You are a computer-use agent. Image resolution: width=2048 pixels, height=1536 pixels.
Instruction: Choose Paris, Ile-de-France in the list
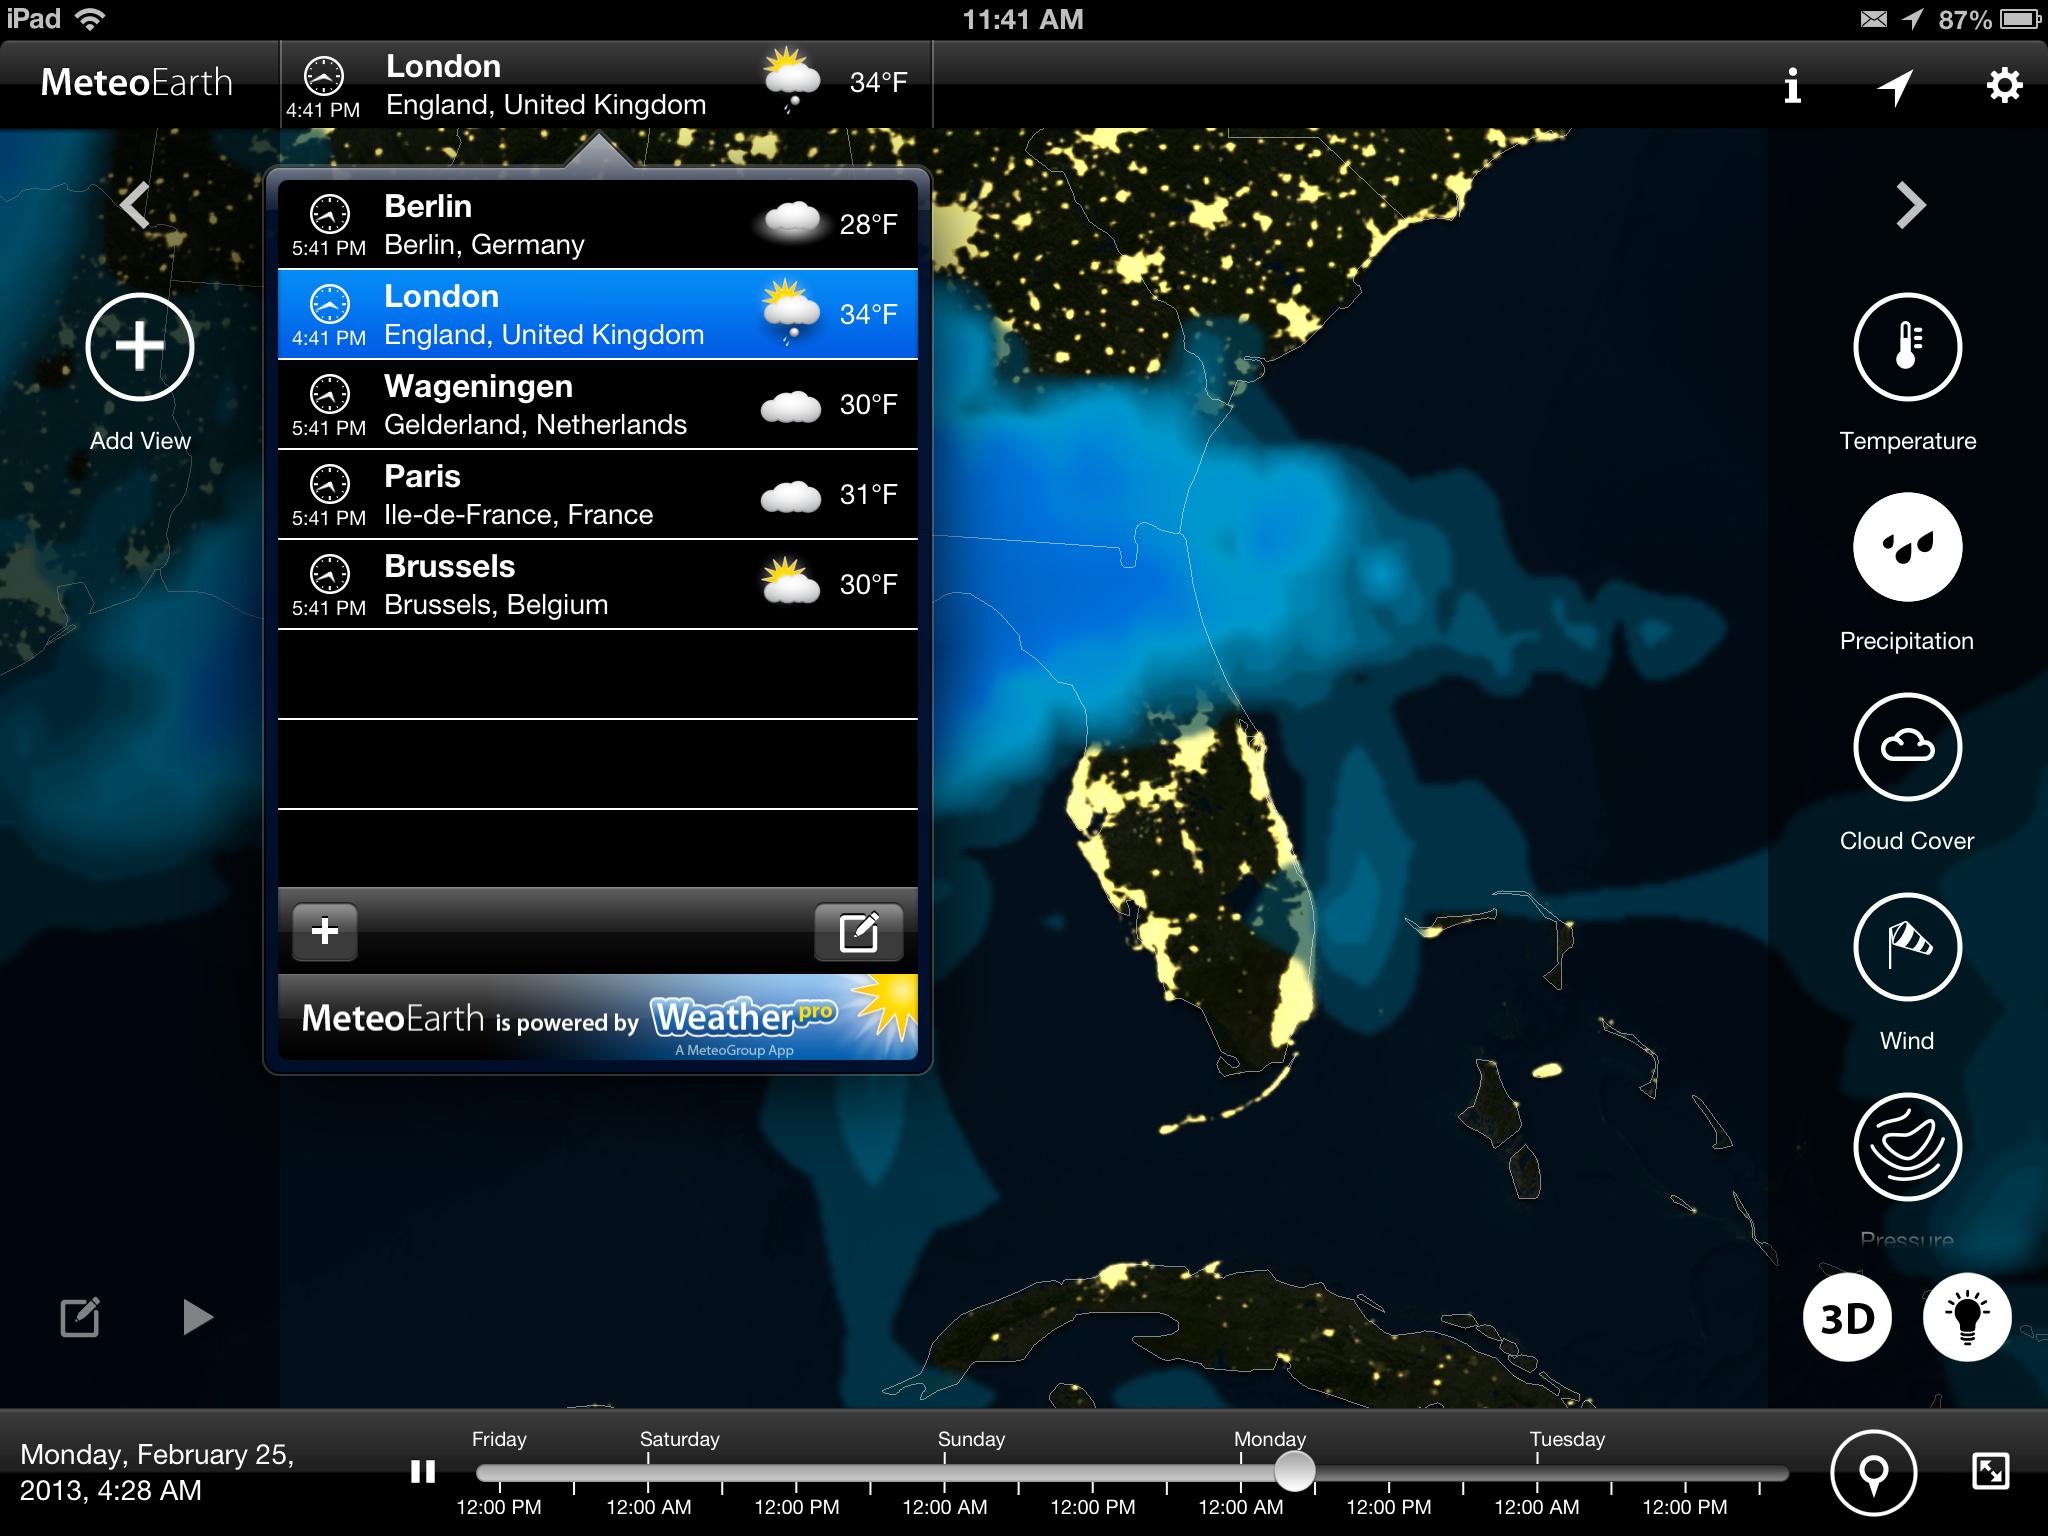click(597, 495)
